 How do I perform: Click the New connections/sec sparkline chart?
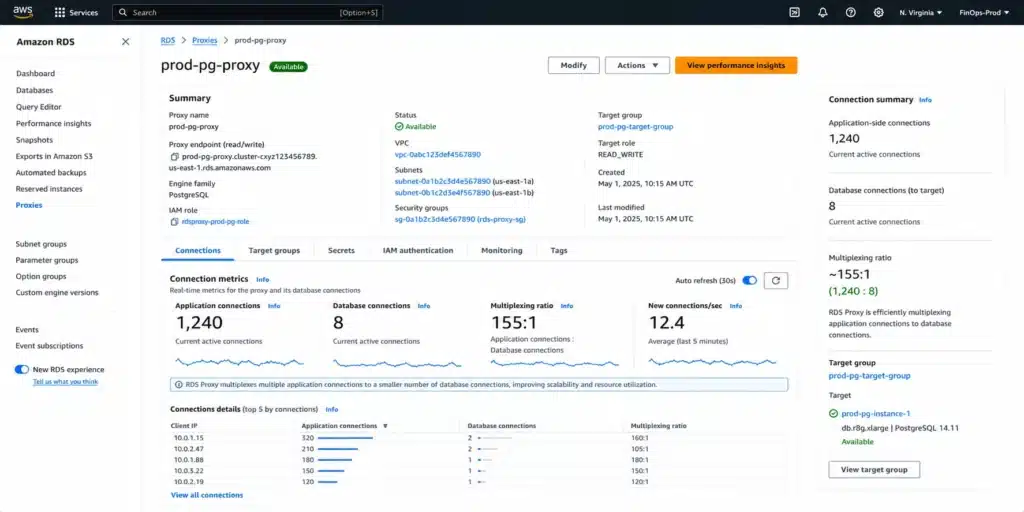(712, 362)
